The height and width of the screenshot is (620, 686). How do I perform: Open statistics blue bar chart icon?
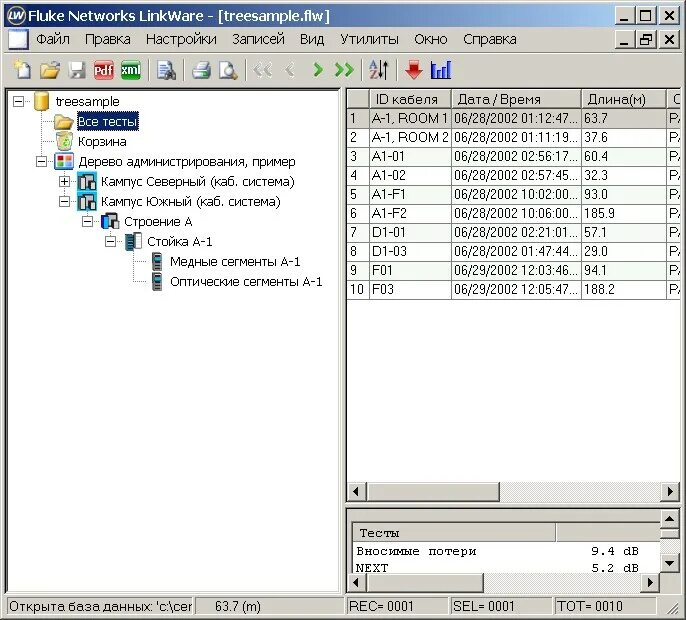[441, 70]
